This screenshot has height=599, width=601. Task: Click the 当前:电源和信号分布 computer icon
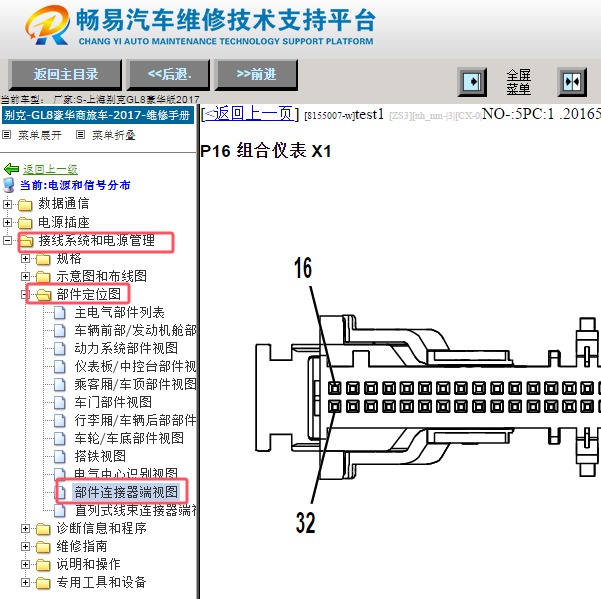(9, 185)
